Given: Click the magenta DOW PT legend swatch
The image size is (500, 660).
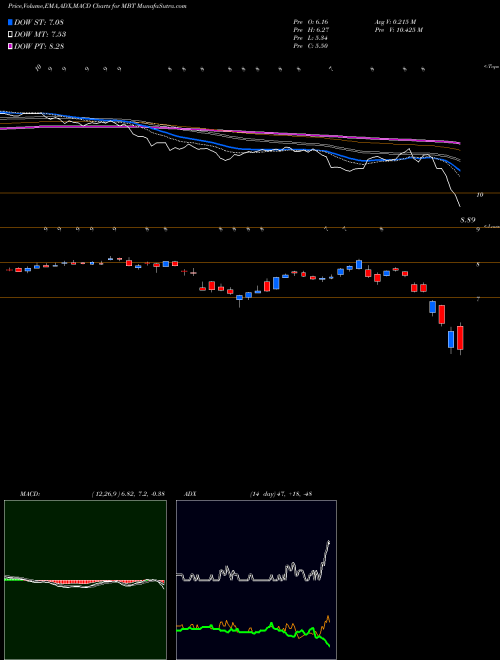Looking at the screenshot, I should point(10,46).
